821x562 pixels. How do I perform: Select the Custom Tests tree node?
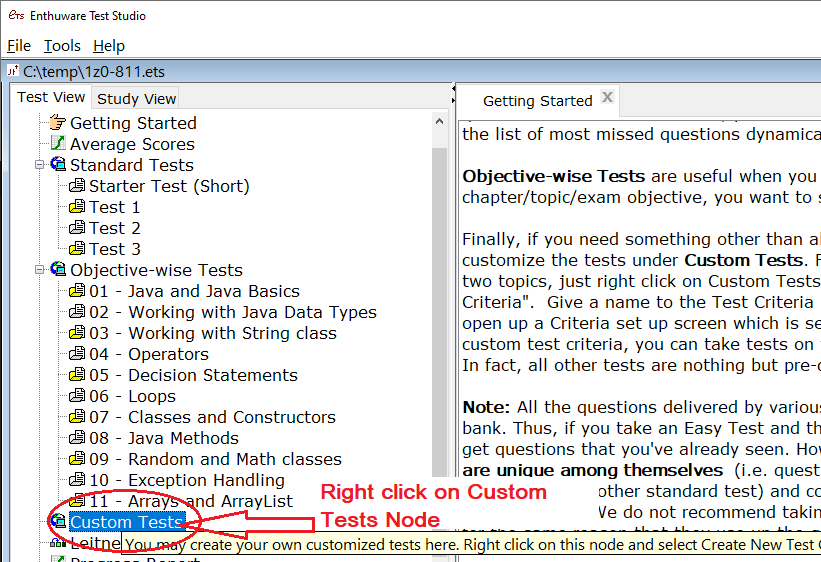coord(126,522)
